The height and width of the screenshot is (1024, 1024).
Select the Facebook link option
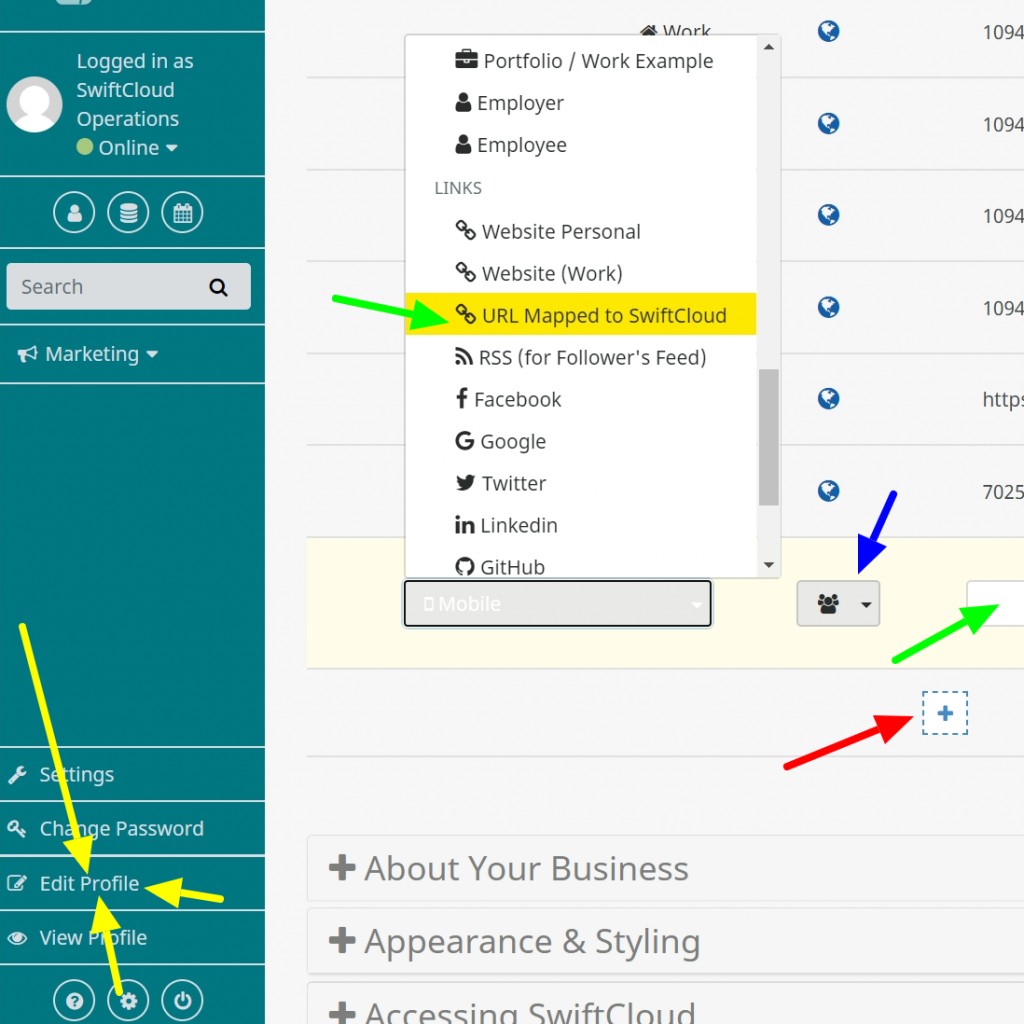(519, 399)
